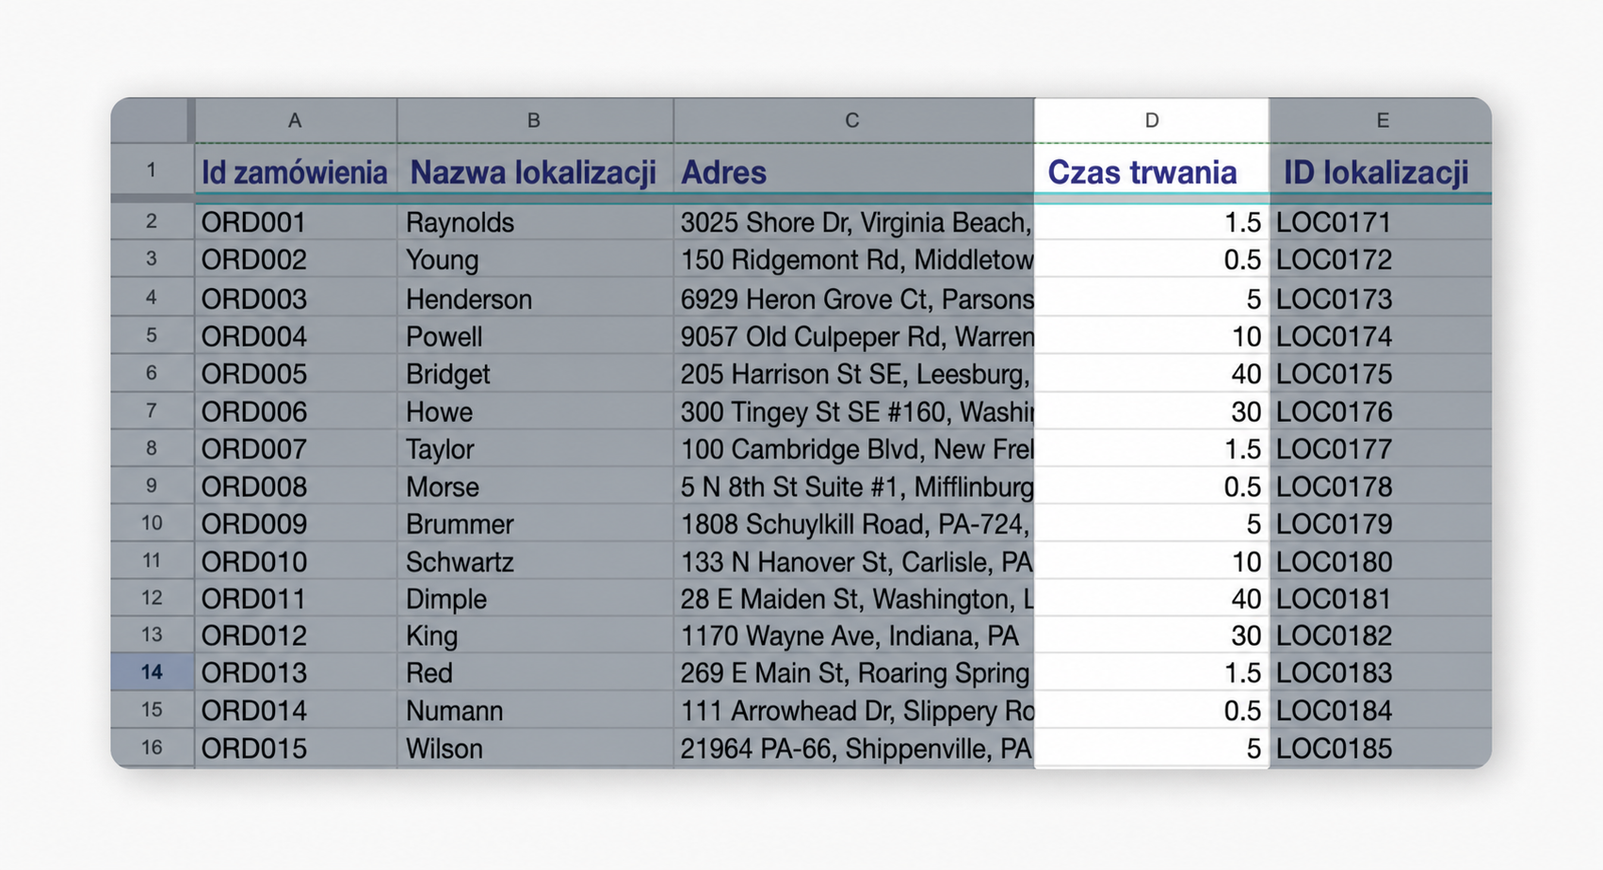This screenshot has width=1603, height=870.
Task: Select cell ORD011
Action: point(295,598)
